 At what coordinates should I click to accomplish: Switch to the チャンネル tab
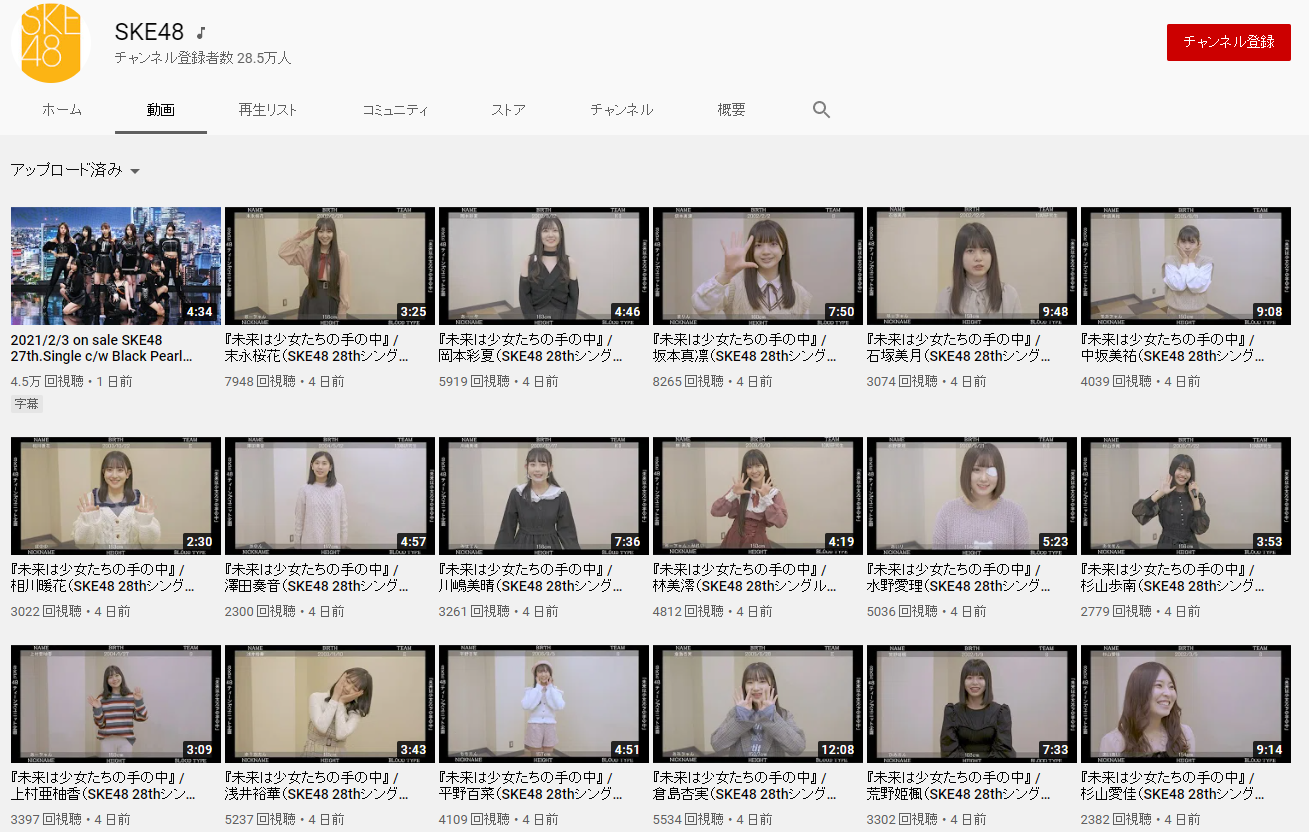tap(622, 110)
